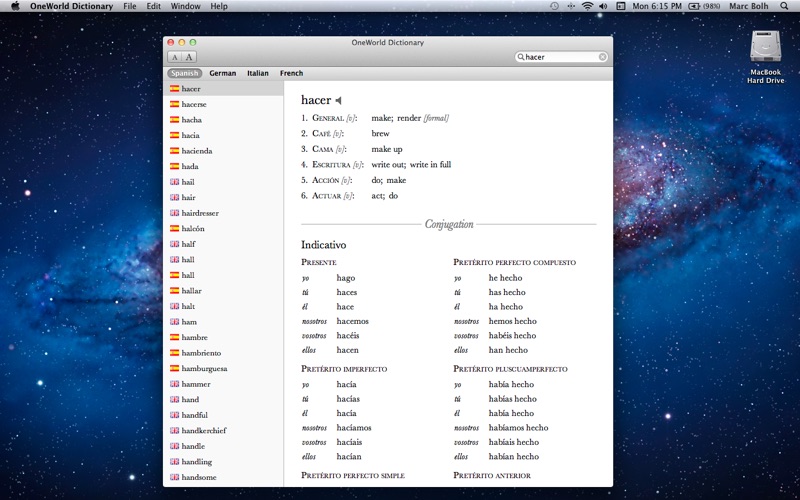
Task: Switch to the German tab
Action: (222, 73)
